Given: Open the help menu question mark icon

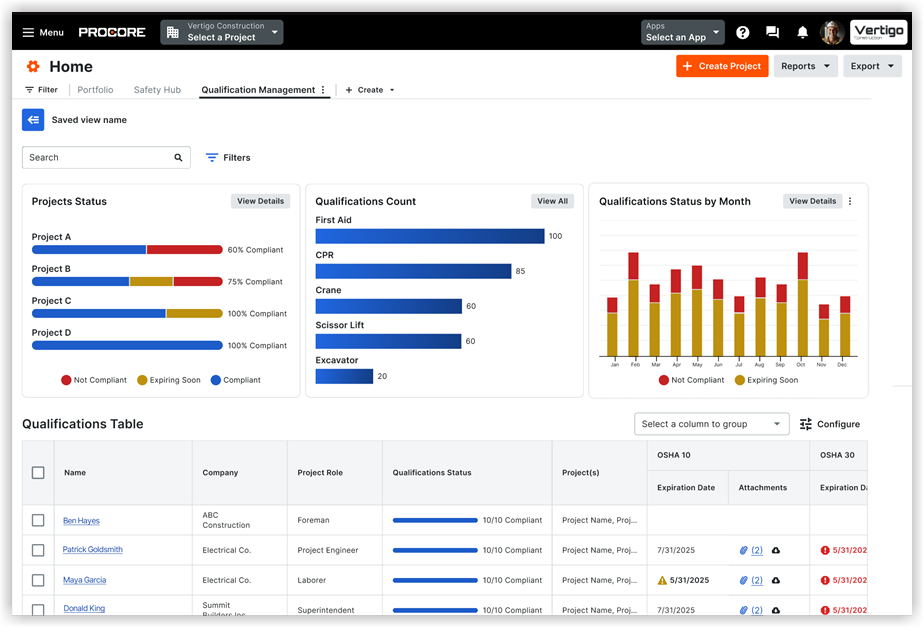Looking at the screenshot, I should (x=742, y=32).
